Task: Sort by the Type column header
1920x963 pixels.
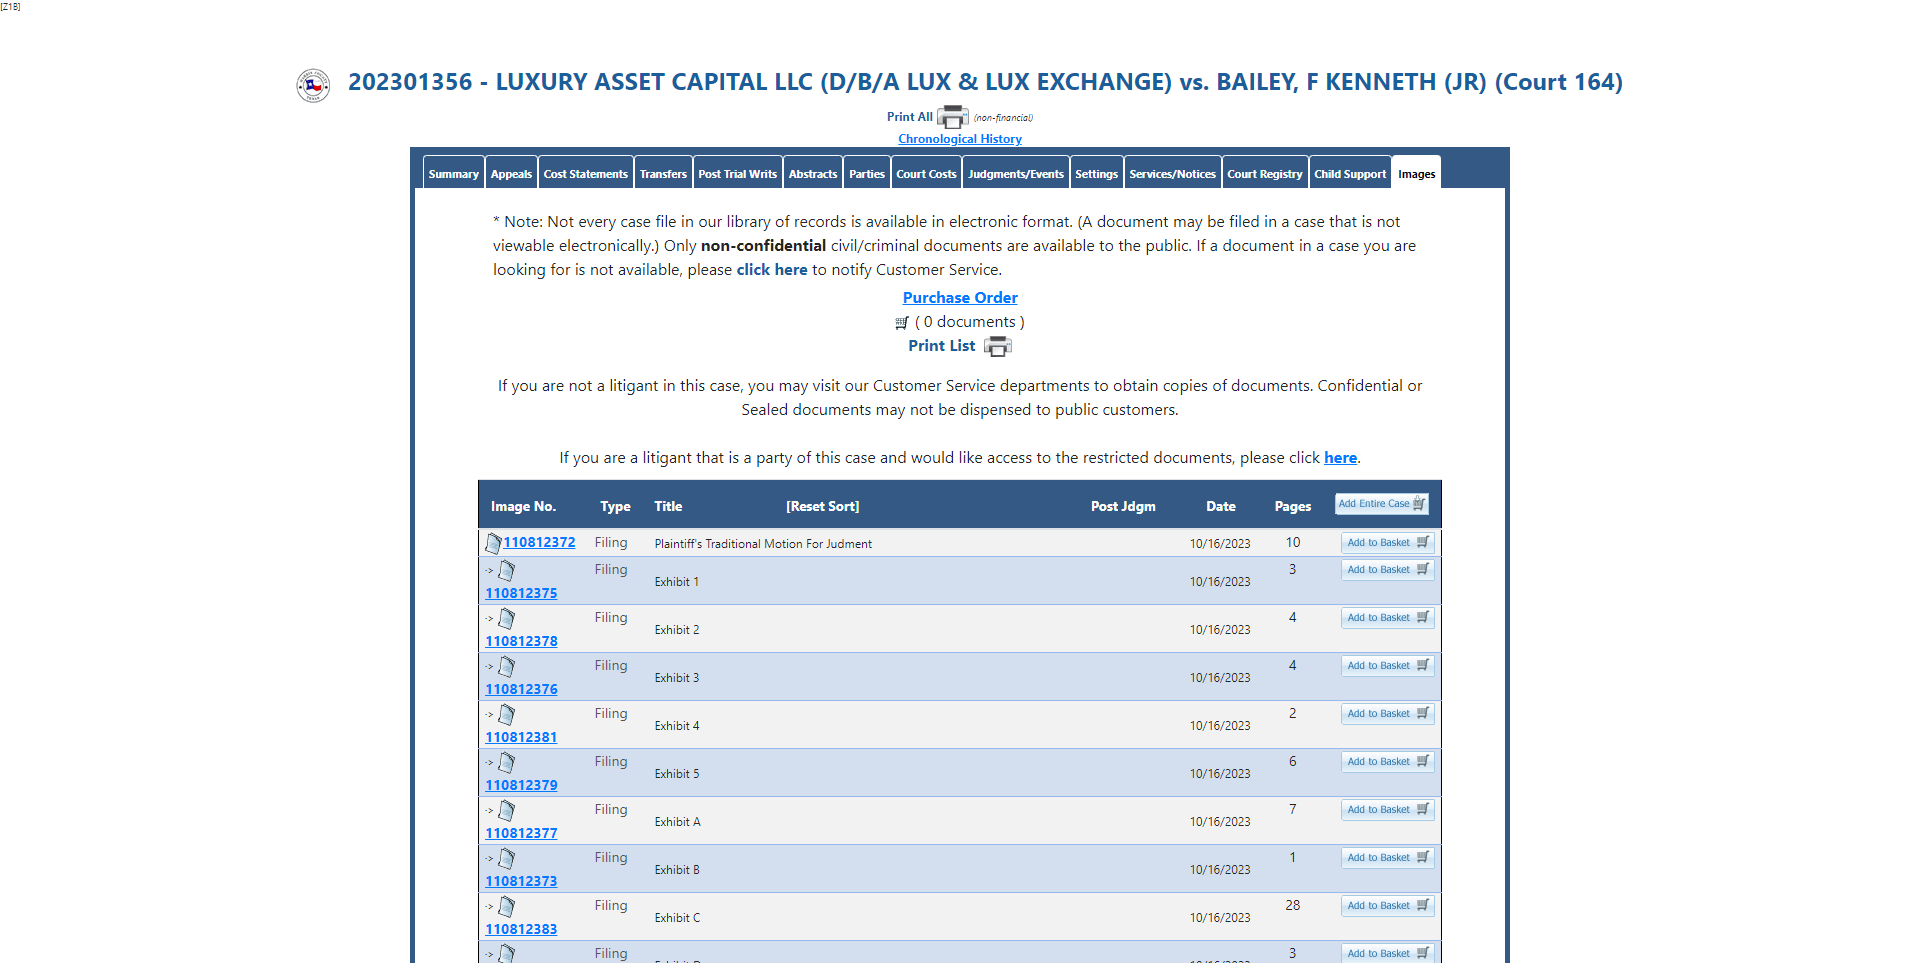Action: [615, 507]
